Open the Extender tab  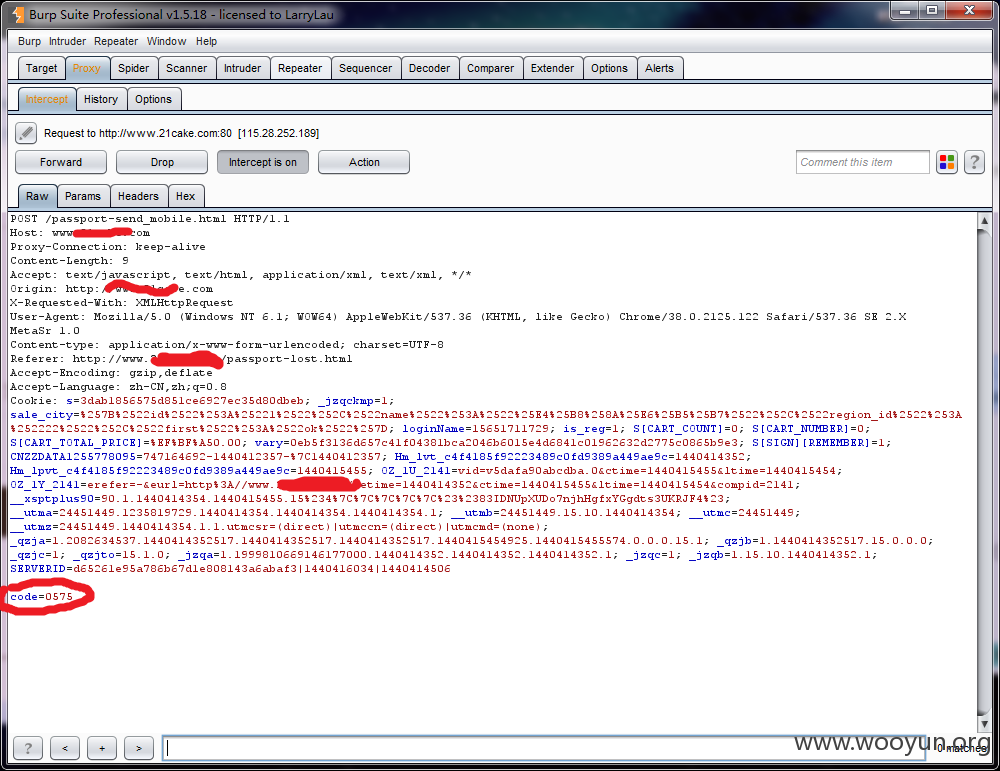tap(552, 68)
